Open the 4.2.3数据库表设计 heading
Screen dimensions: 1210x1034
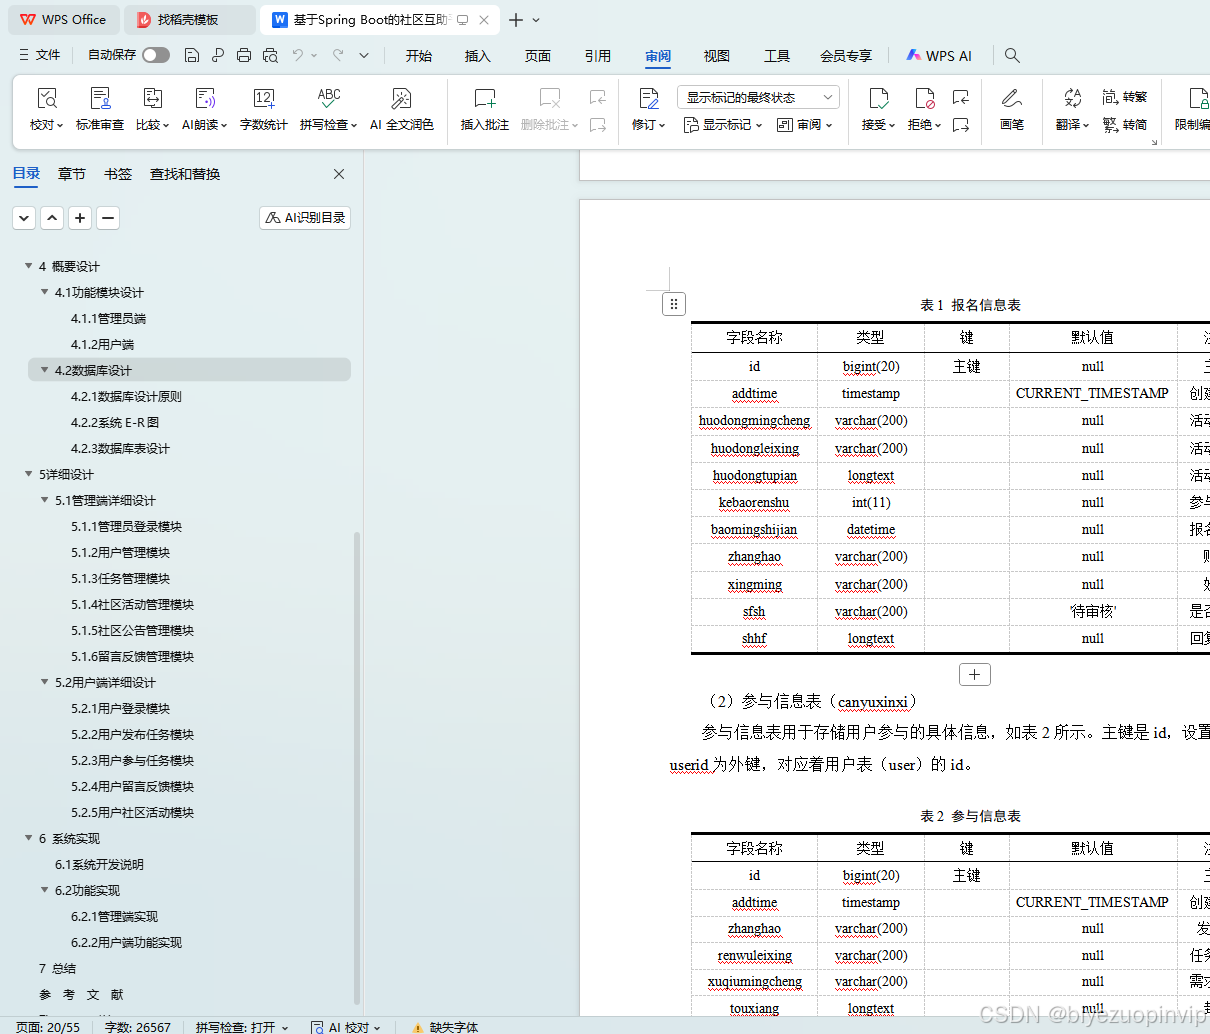(x=120, y=448)
